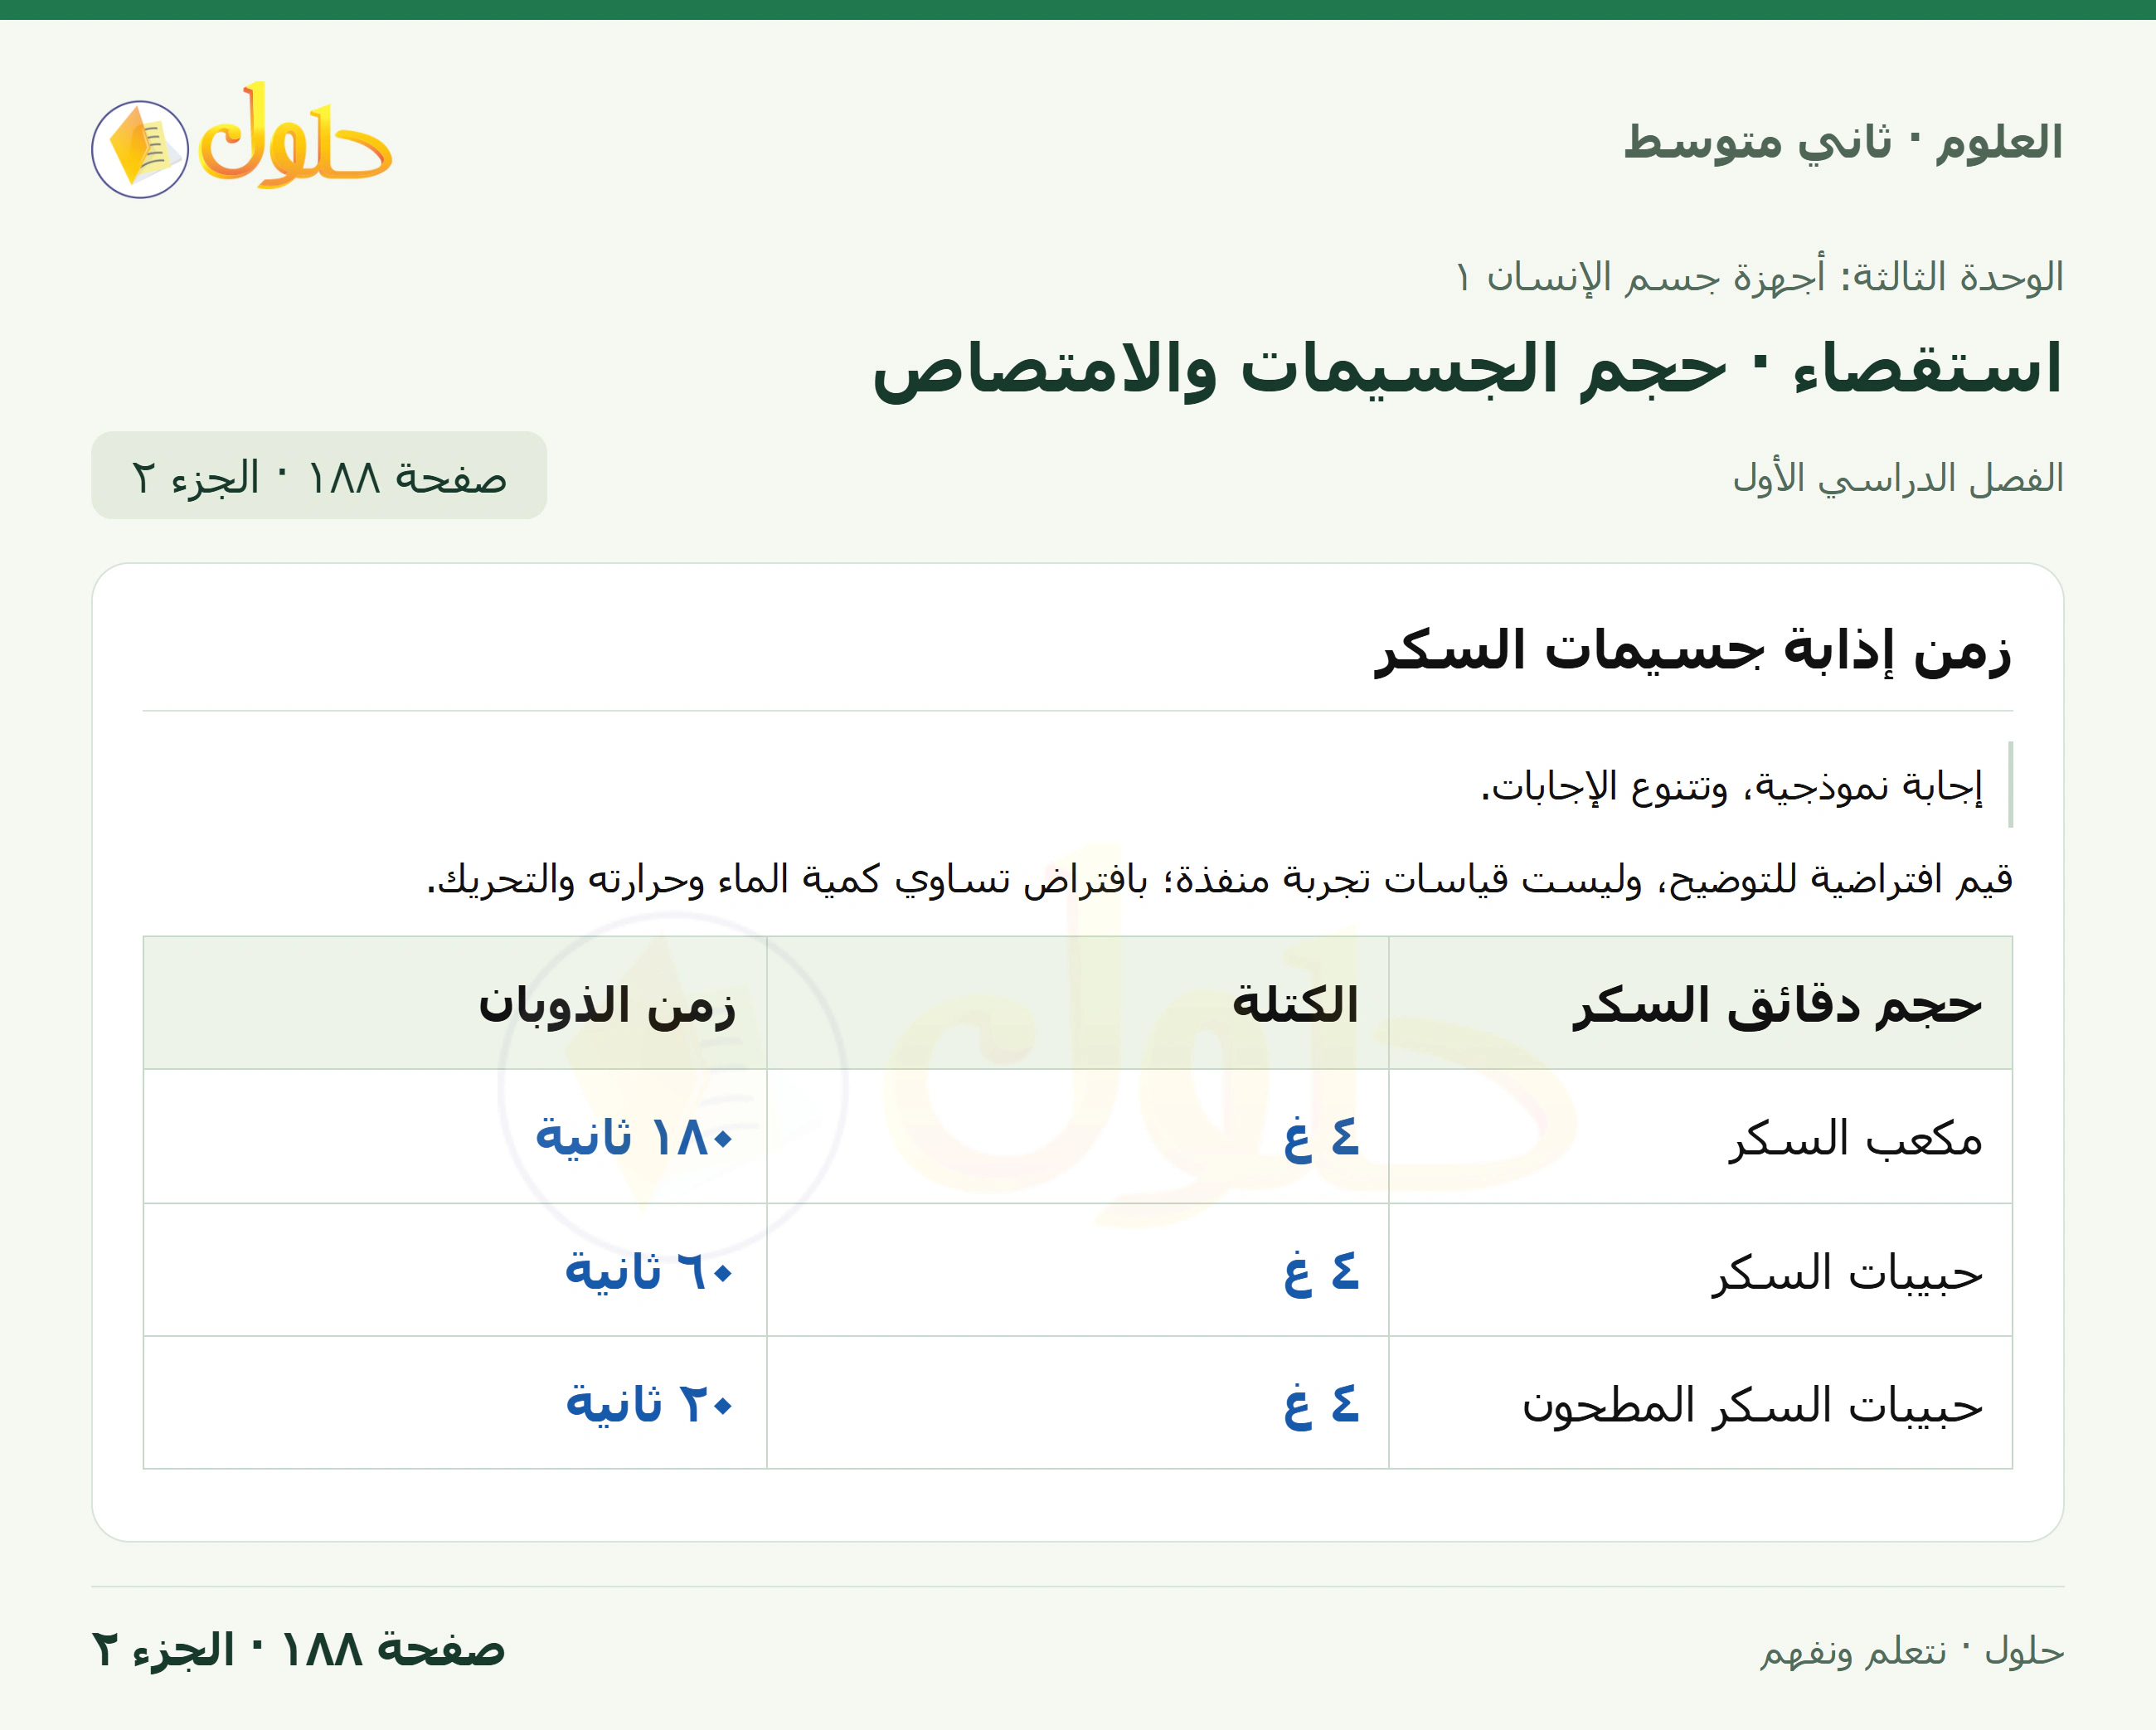This screenshot has width=2156, height=1730.
Task: Click the paragraph starting with 'قيم افتراضية للتوضيح'
Action: pos(1219,879)
